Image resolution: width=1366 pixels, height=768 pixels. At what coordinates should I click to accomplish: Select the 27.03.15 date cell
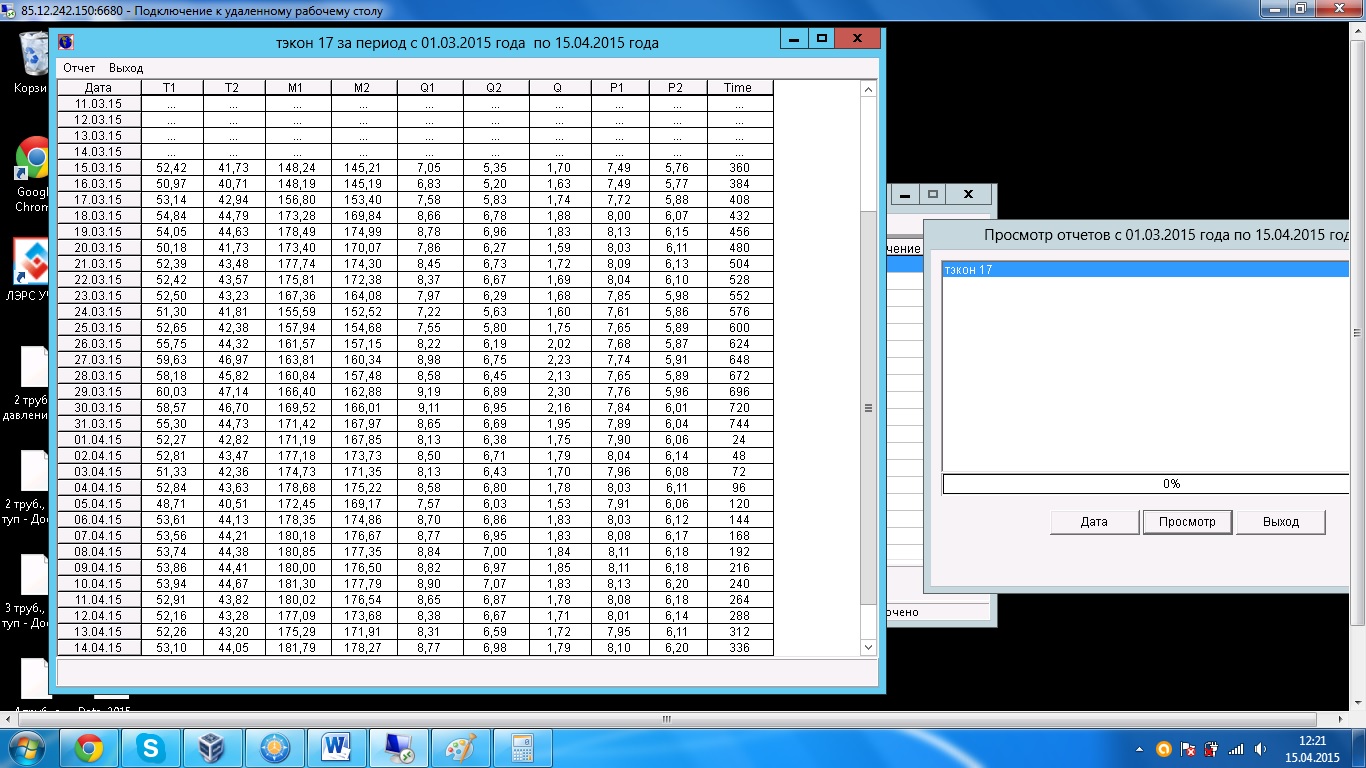pos(98,360)
